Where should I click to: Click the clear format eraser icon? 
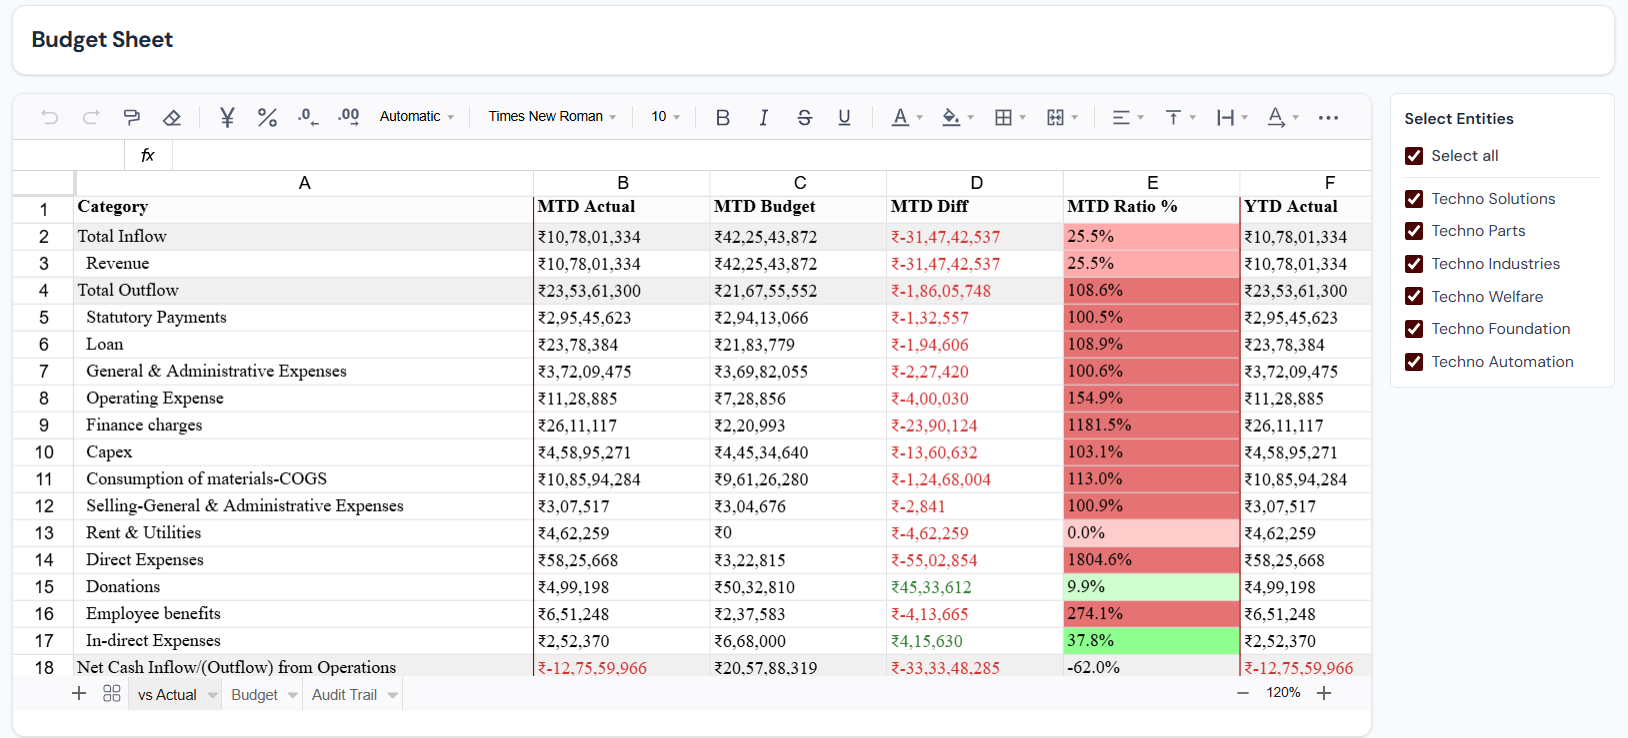coord(172,118)
